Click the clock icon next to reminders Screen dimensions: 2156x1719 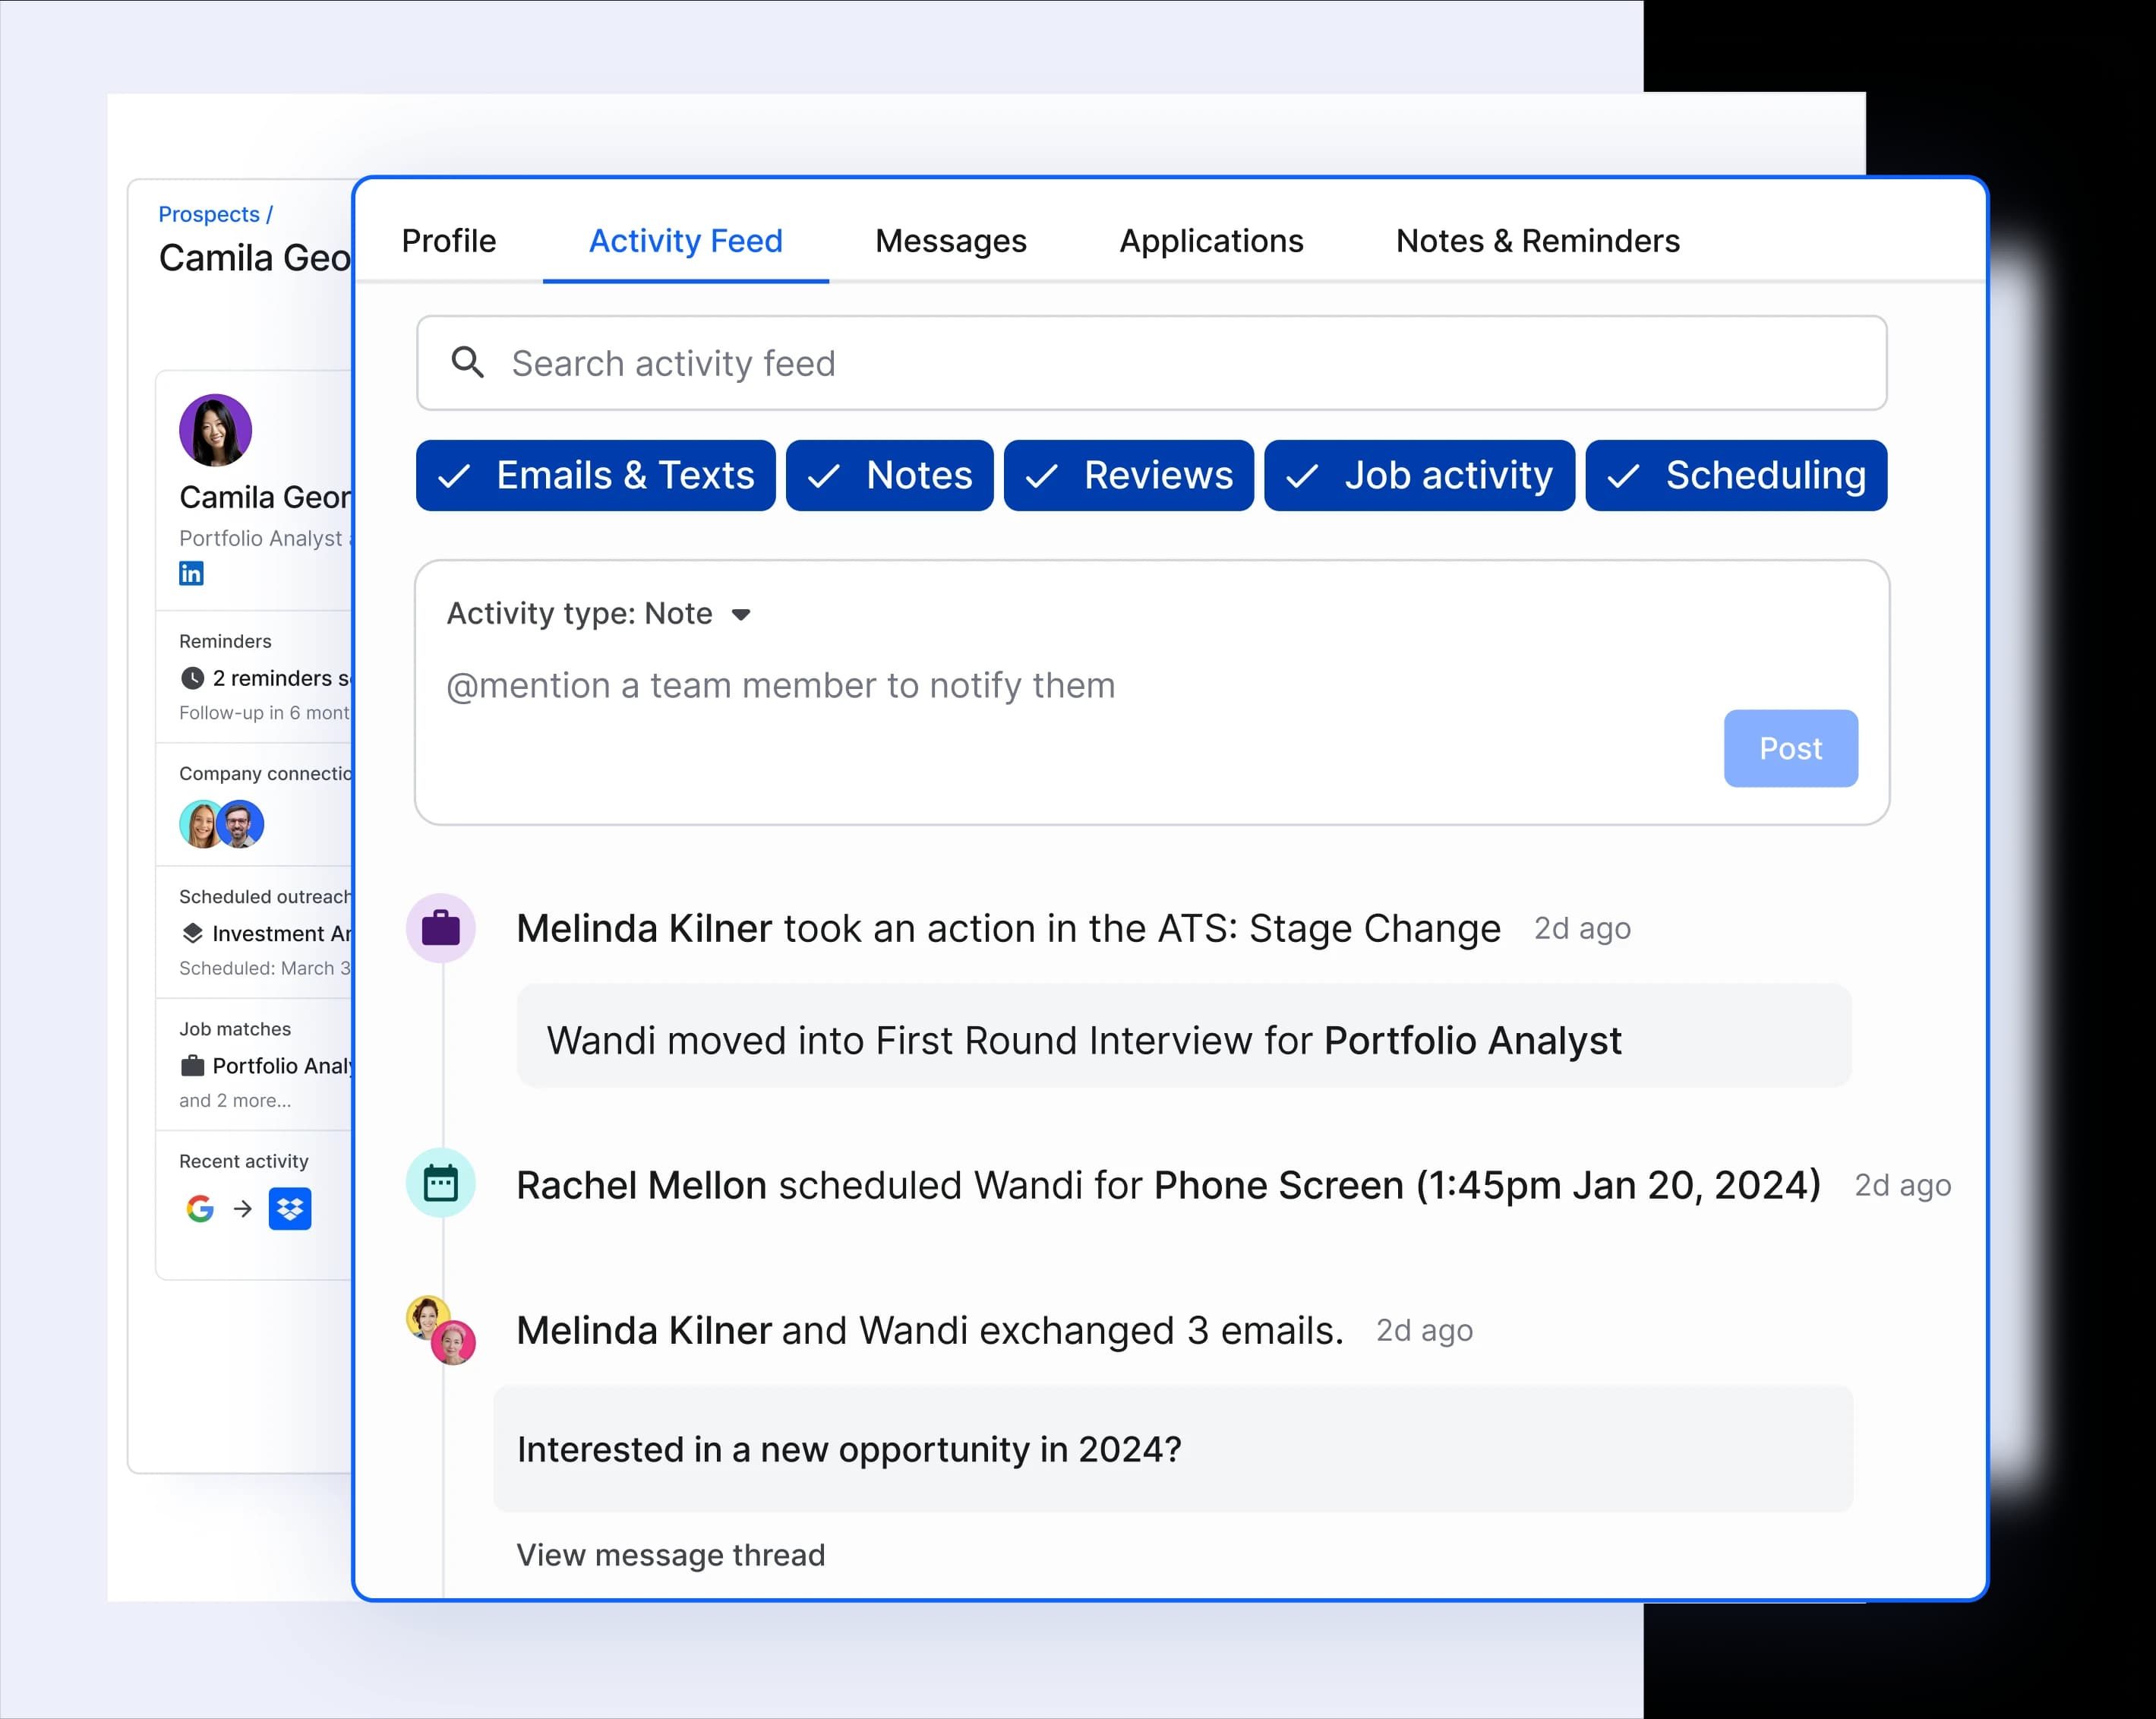coord(192,678)
